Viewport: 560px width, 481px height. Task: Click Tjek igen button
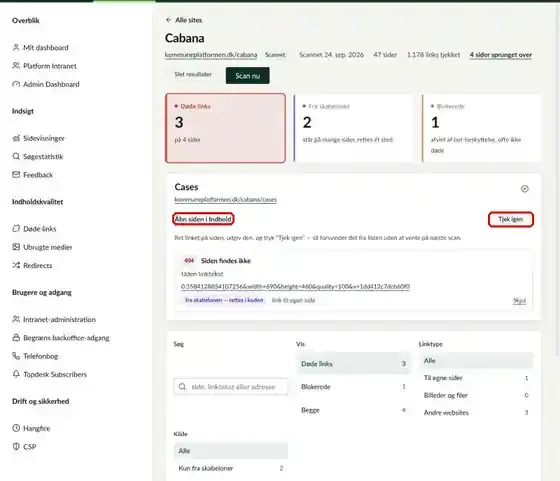[511, 219]
